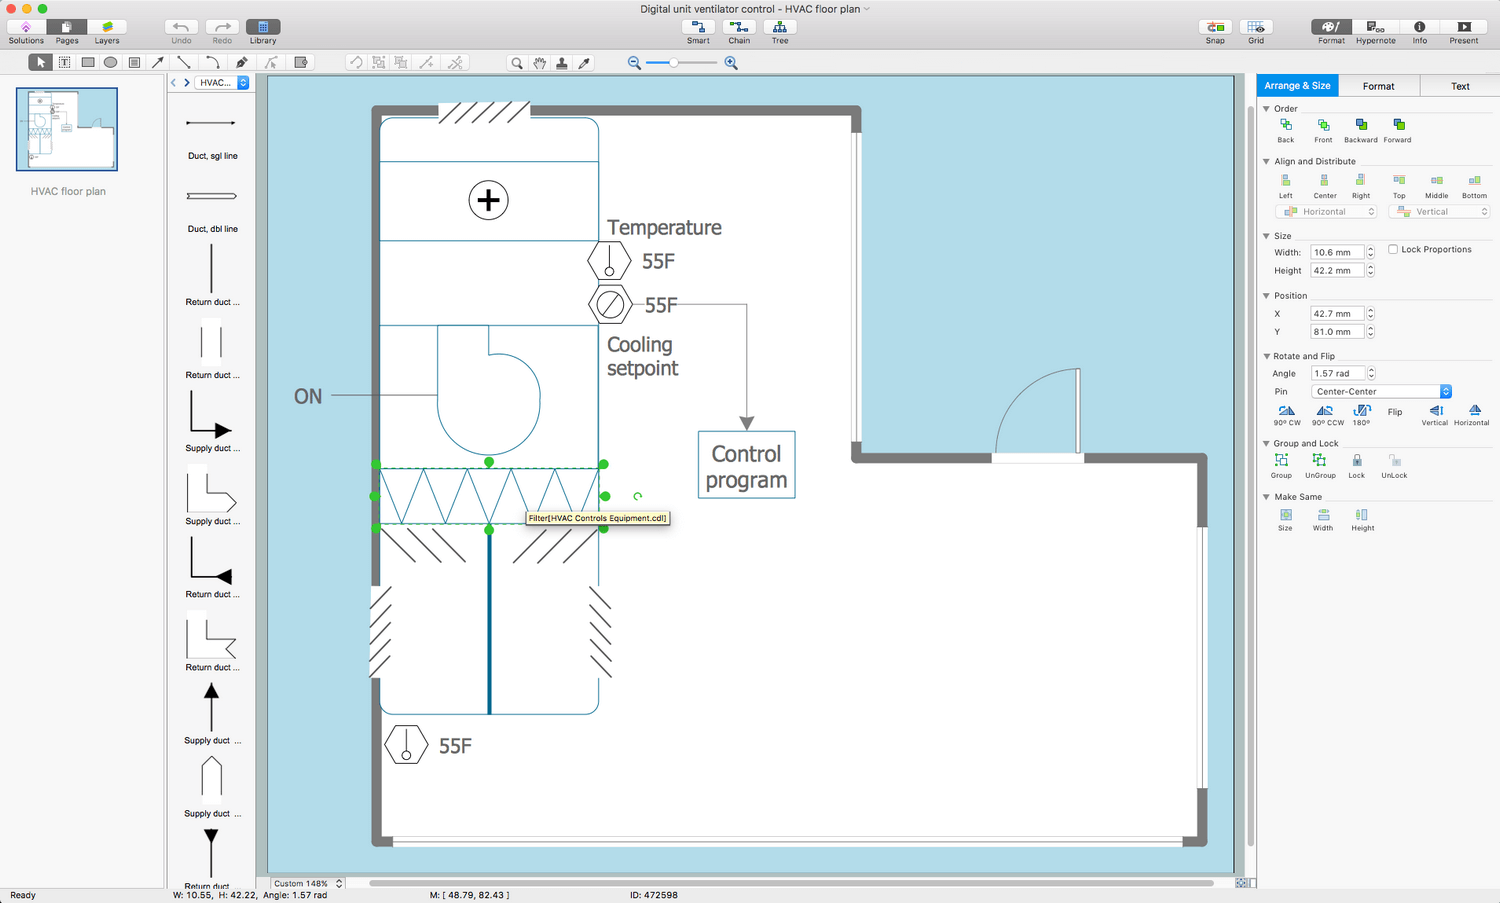
Task: Send the selection to Back
Action: coord(1285,128)
